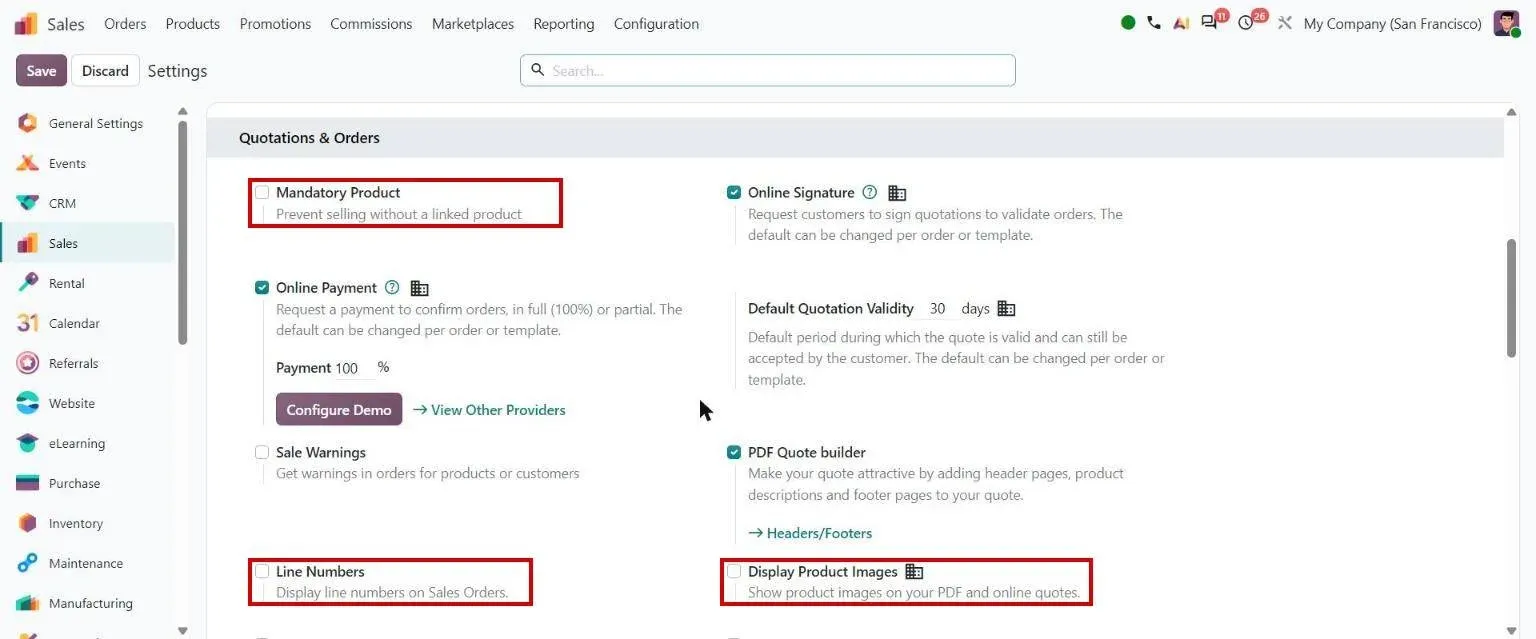Click the Configure Demo button
The image size is (1536, 639).
point(339,409)
